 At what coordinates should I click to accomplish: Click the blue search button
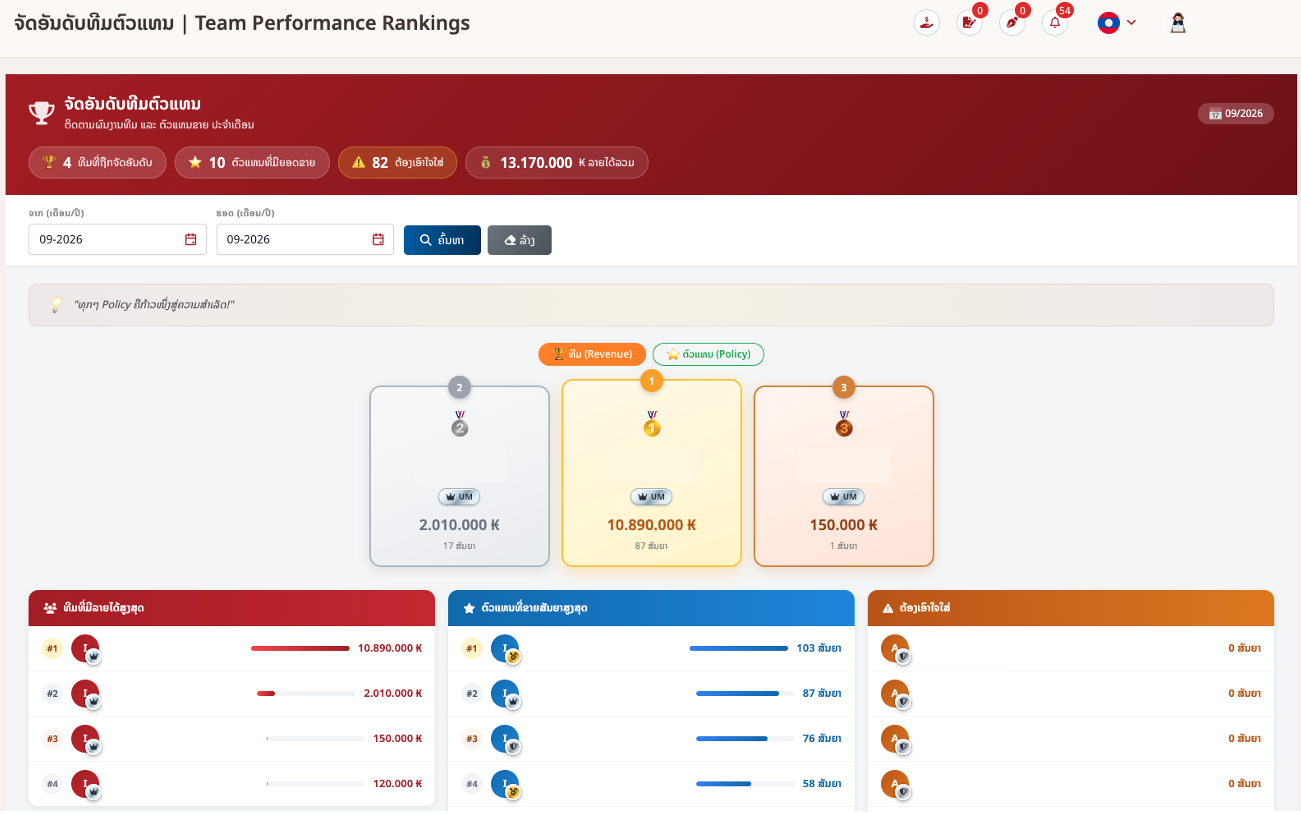(442, 240)
